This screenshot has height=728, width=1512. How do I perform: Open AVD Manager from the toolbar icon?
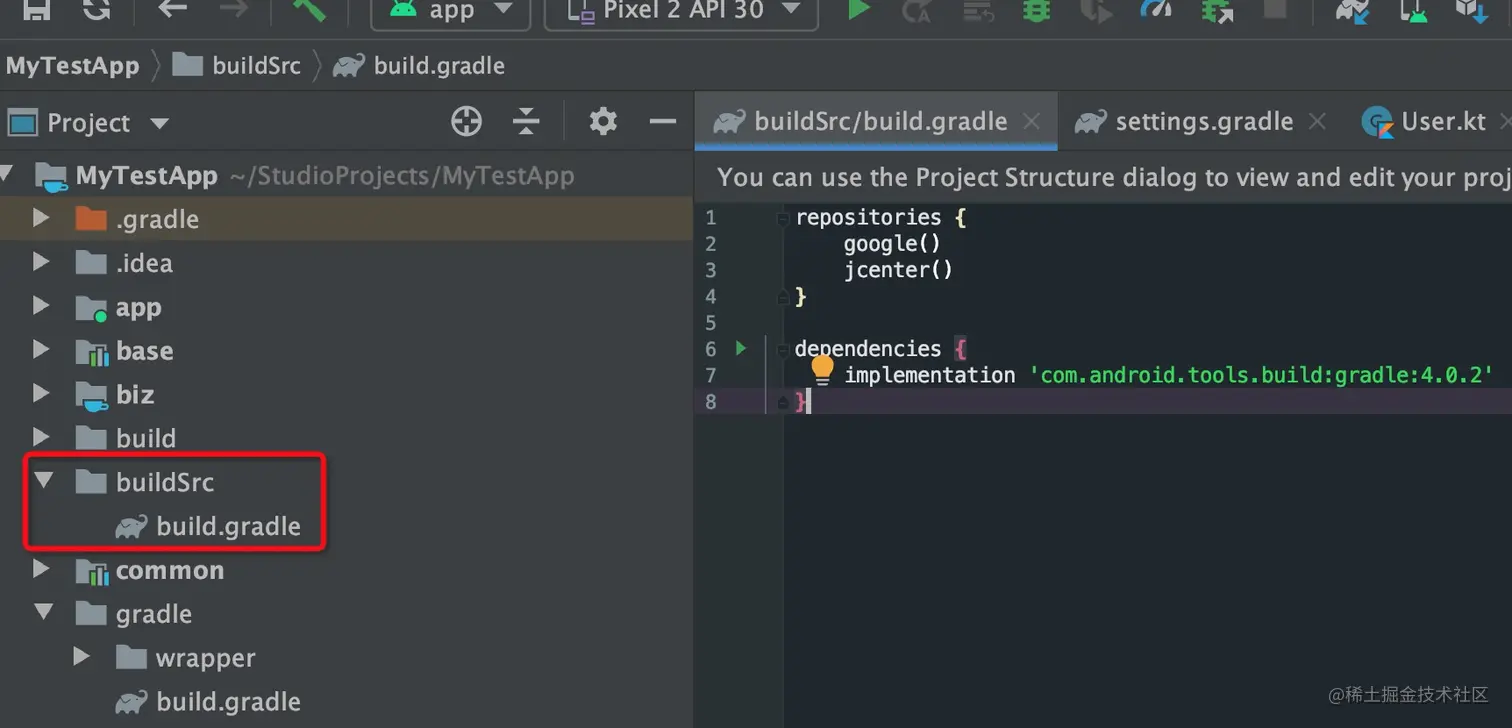click(1413, 10)
